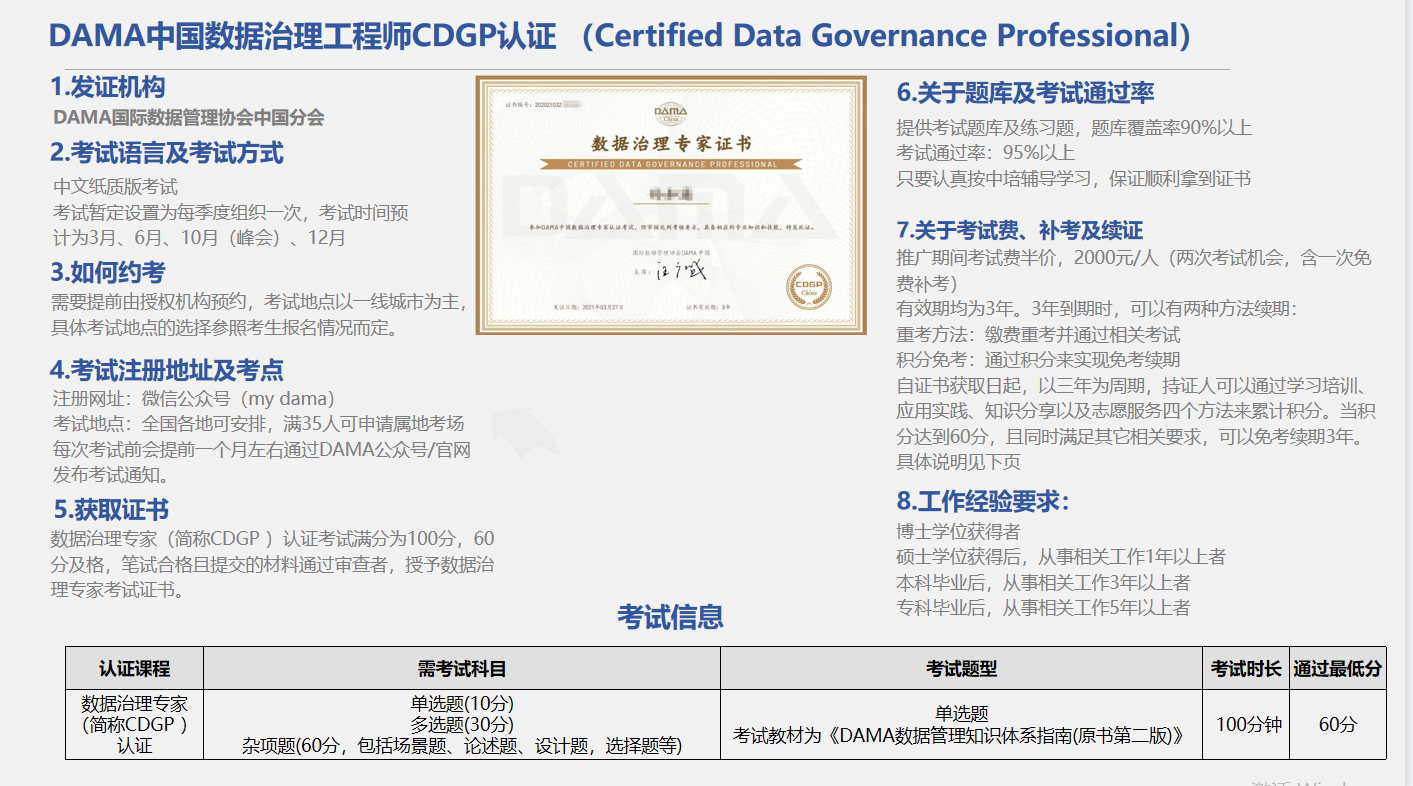Select the line "中文纸质版考试"
1413x786 pixels.
pyautogui.click(x=115, y=187)
